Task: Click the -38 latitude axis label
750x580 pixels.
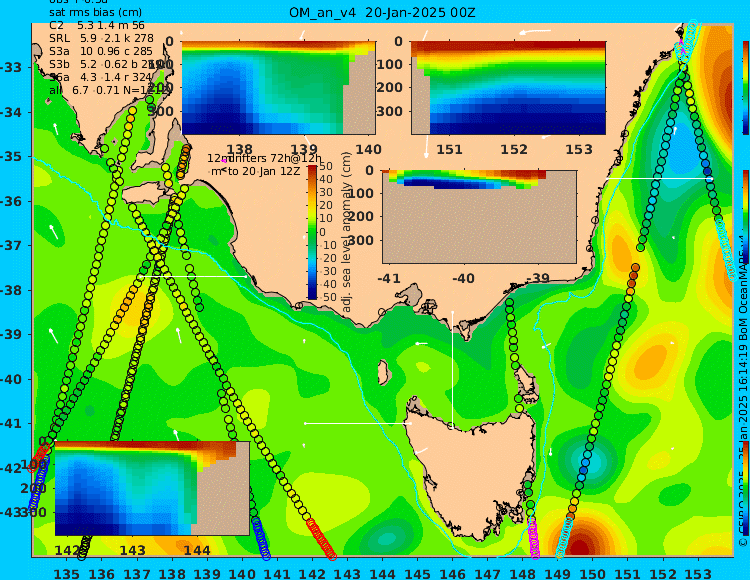Action: 11,290
